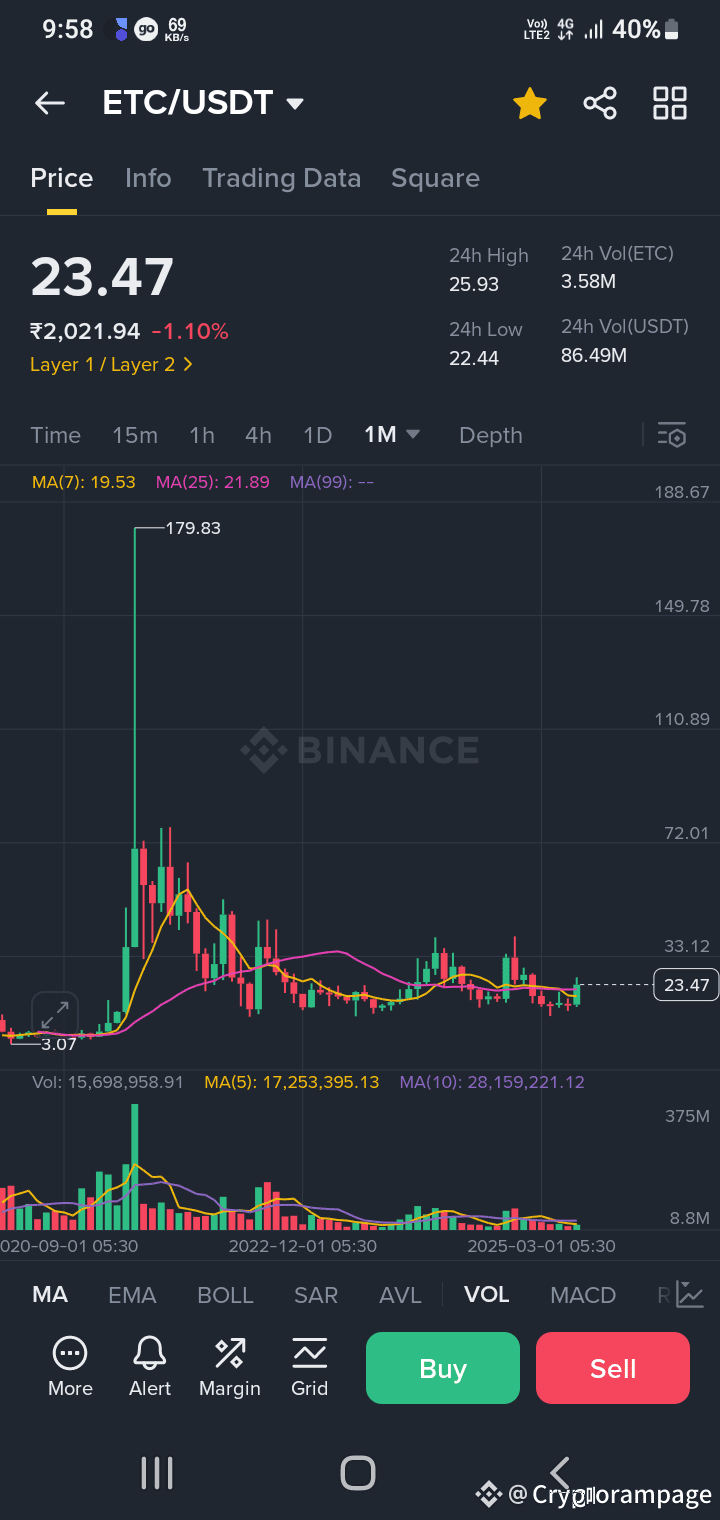Switch to the Info tab
The width and height of the screenshot is (720, 1520).
pos(148,178)
